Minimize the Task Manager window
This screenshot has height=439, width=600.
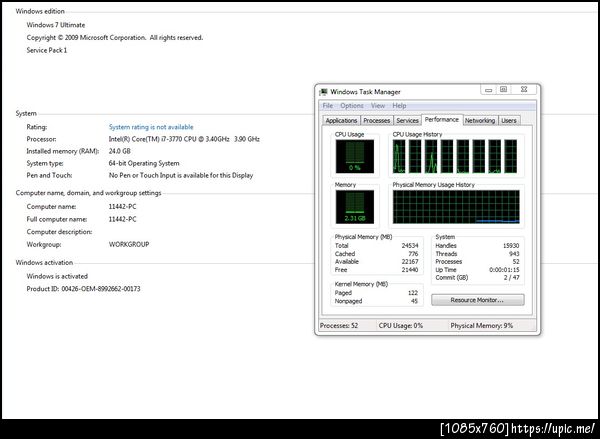[488, 90]
